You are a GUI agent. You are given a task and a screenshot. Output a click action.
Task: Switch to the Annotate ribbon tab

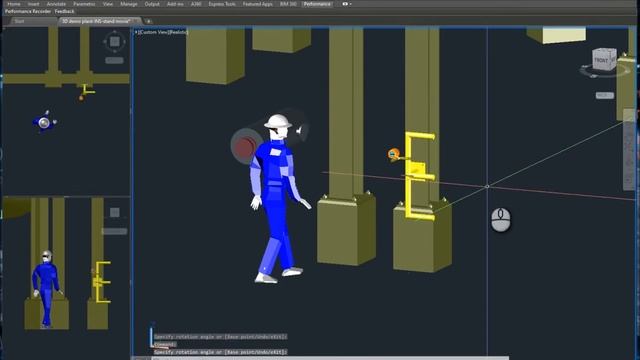click(x=56, y=4)
